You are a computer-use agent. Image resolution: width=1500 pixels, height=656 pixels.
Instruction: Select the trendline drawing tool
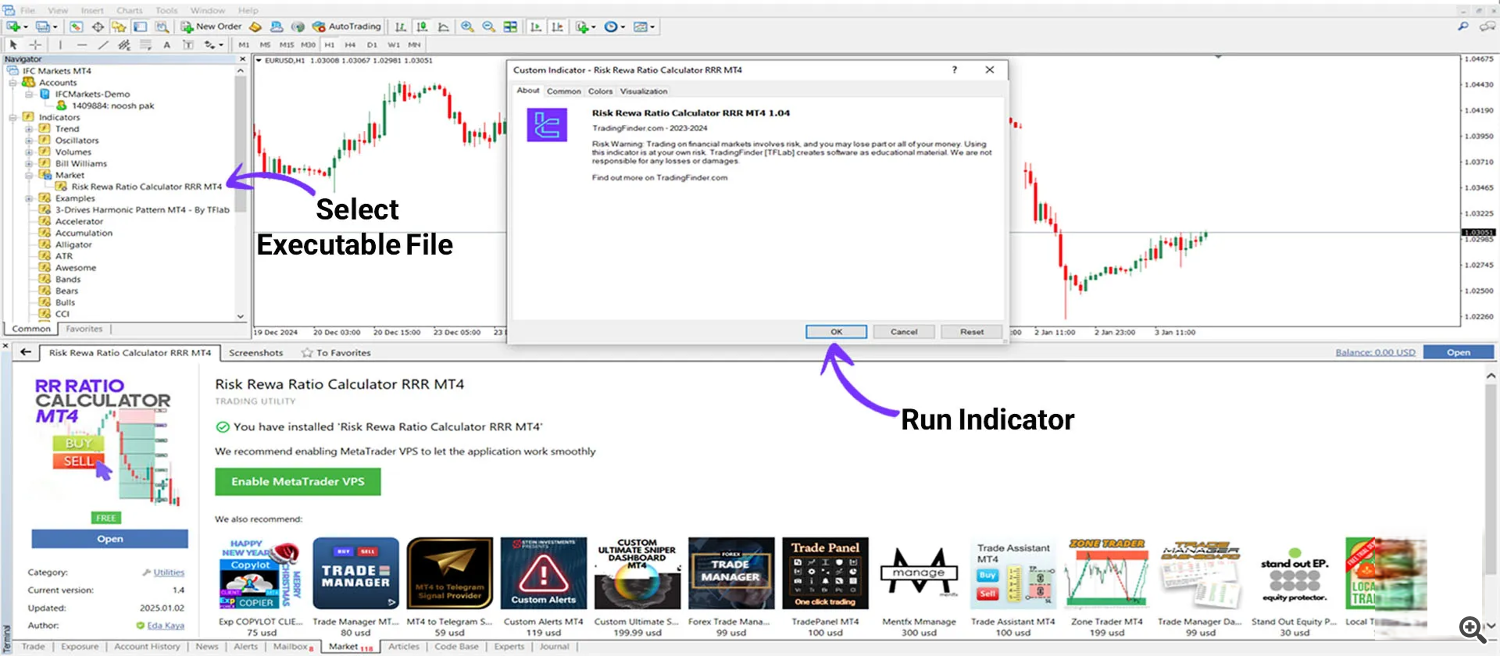[x=103, y=45]
